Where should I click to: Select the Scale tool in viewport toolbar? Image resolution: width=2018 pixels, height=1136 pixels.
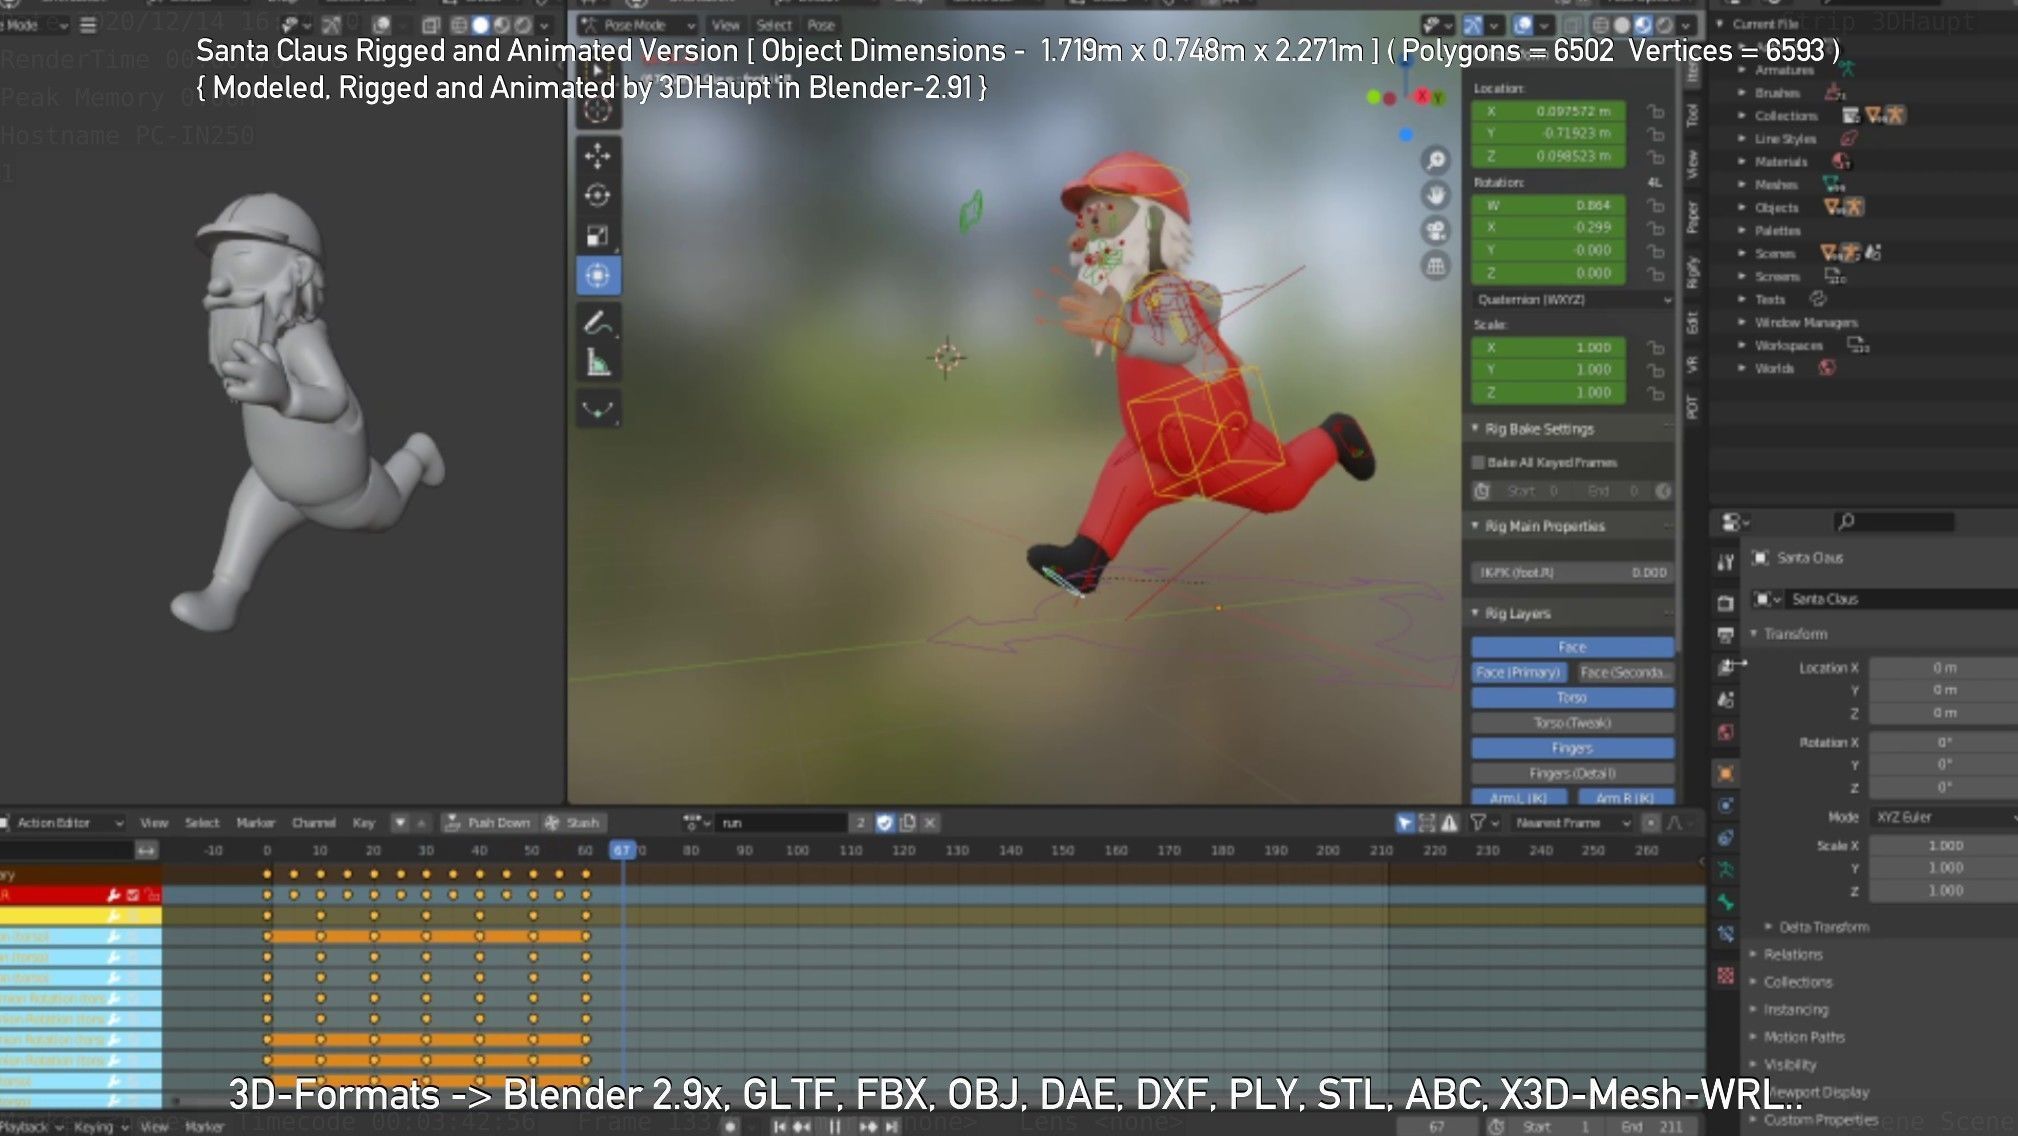click(x=598, y=236)
